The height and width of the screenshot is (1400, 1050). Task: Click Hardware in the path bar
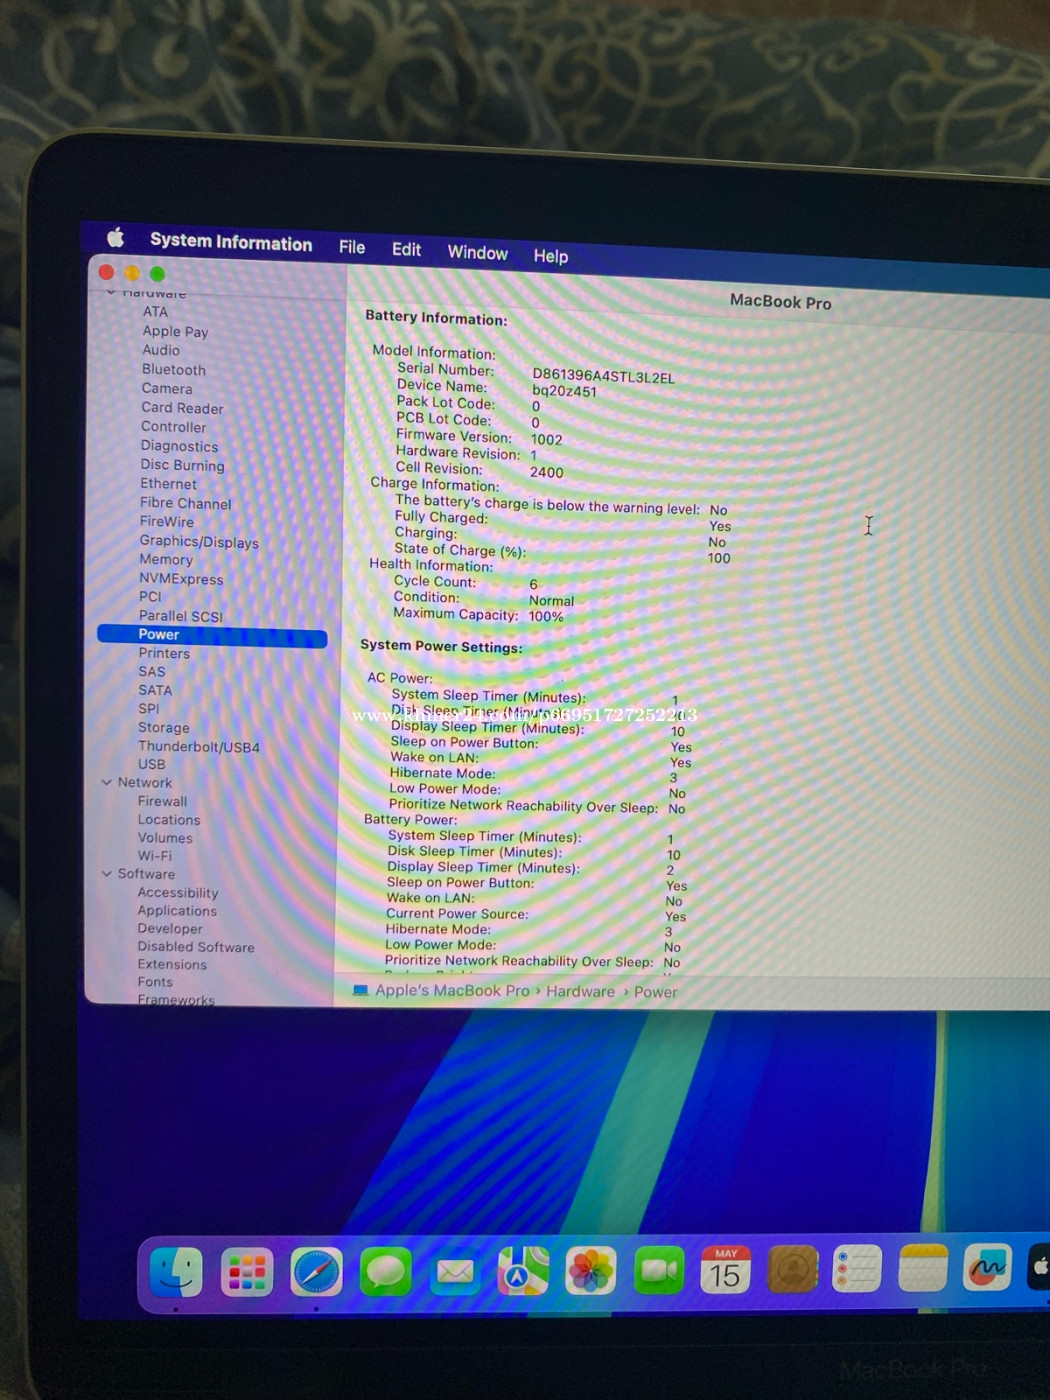pos(580,992)
